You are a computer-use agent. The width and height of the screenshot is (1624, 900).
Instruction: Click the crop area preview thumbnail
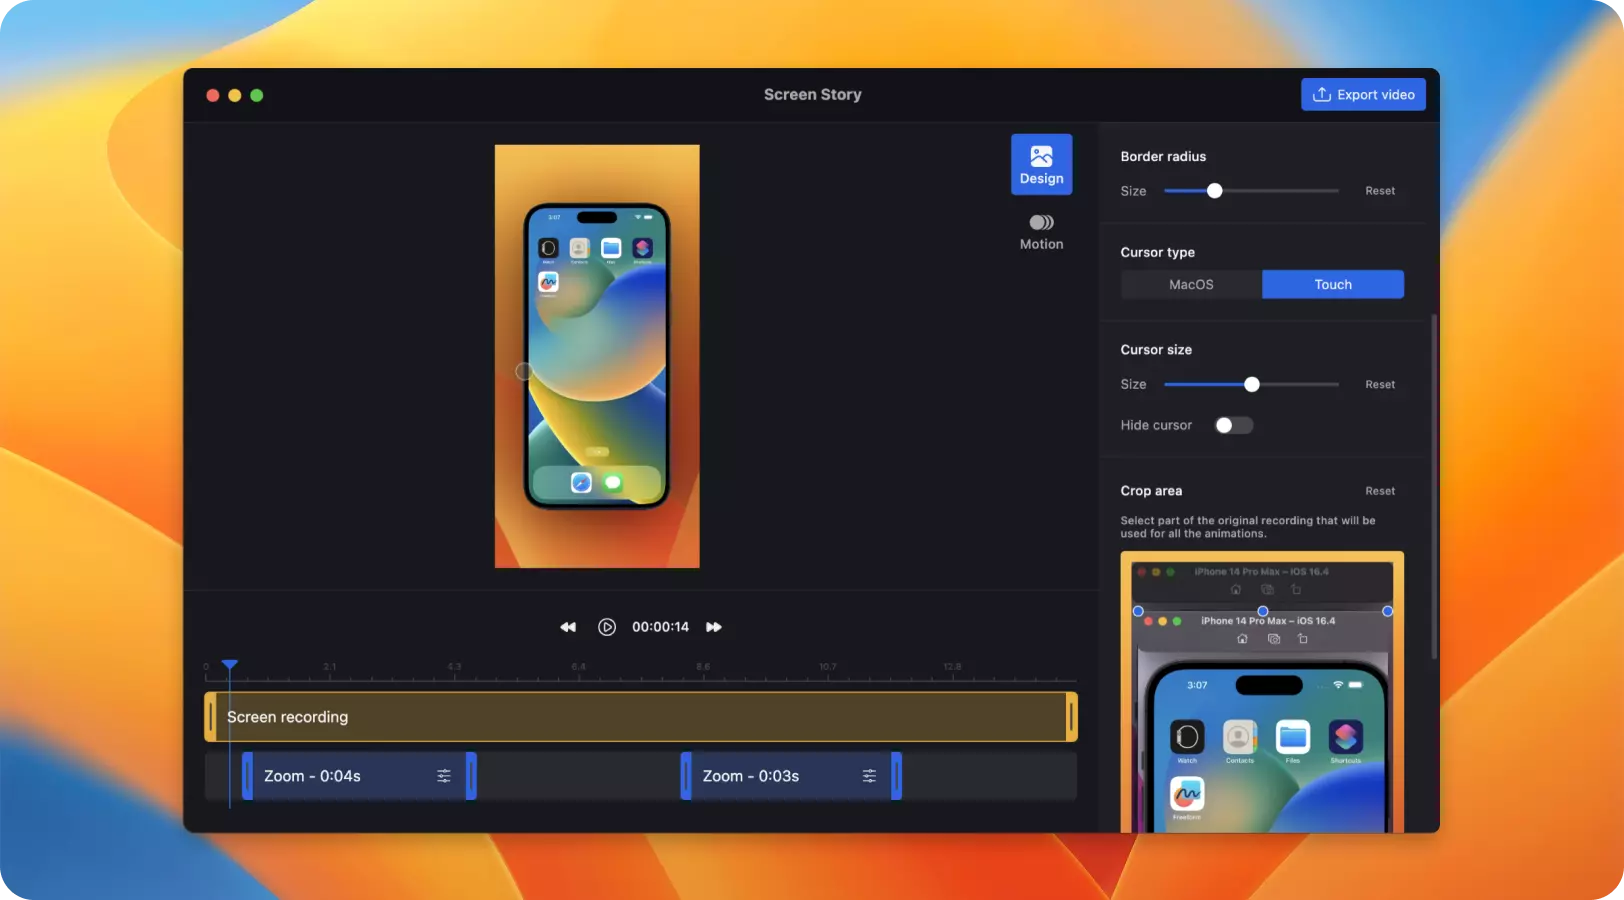tap(1262, 692)
